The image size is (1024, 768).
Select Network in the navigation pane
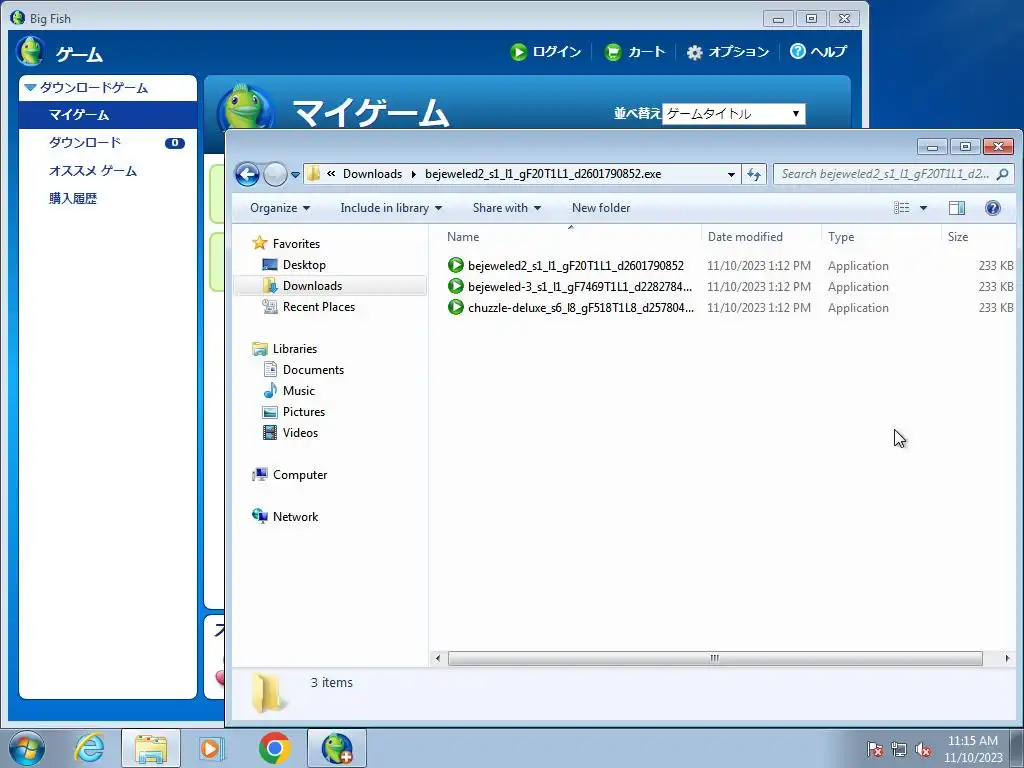pos(295,517)
